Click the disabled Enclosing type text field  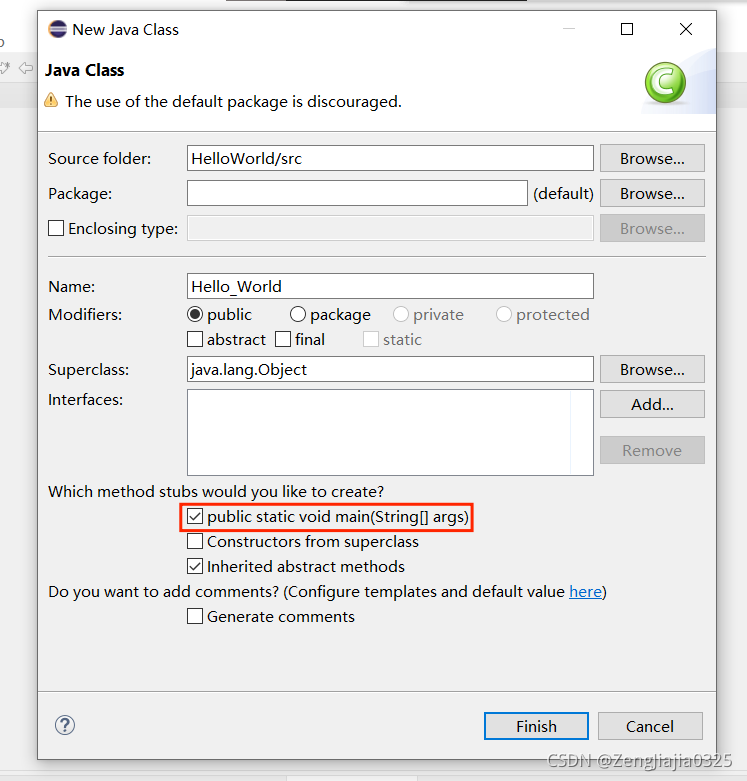tap(390, 228)
